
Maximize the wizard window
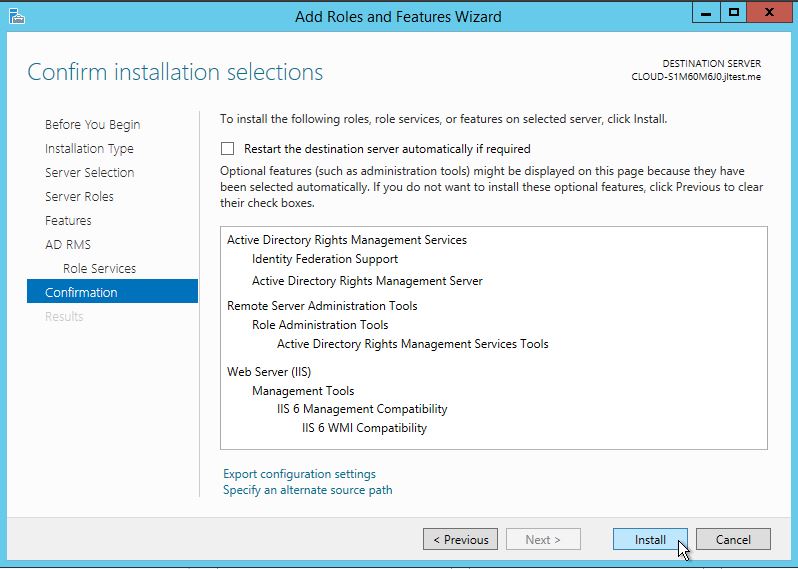click(733, 13)
